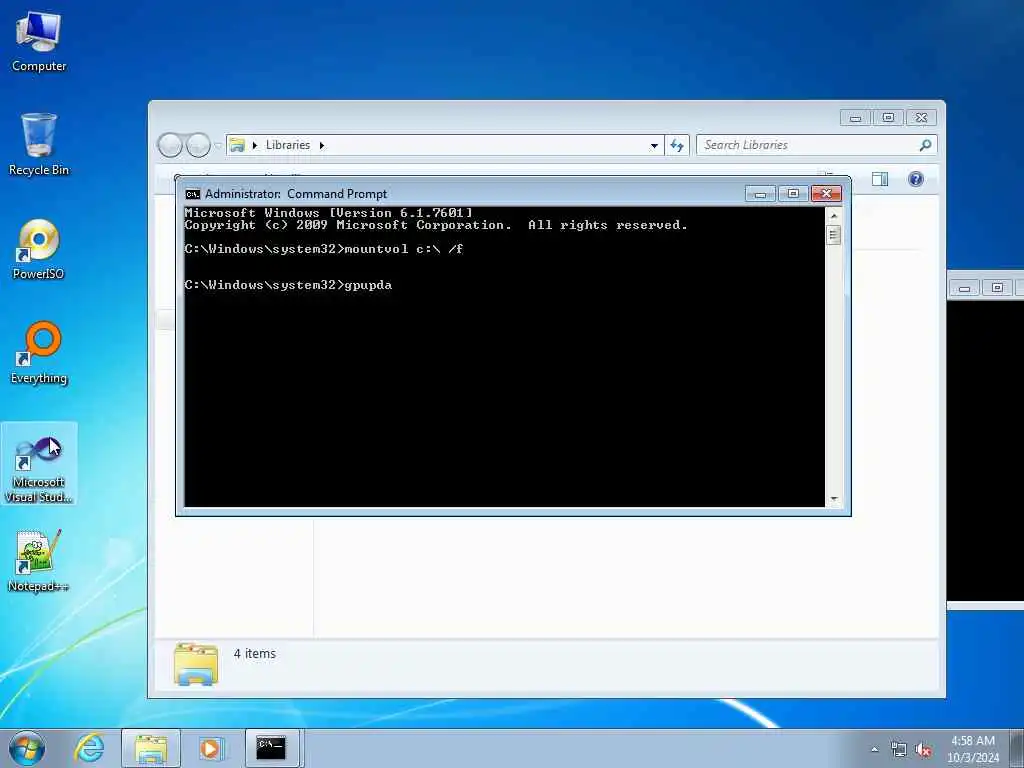The width and height of the screenshot is (1024, 768).
Task: Click the Command Prompt taskbar button
Action: (x=272, y=748)
